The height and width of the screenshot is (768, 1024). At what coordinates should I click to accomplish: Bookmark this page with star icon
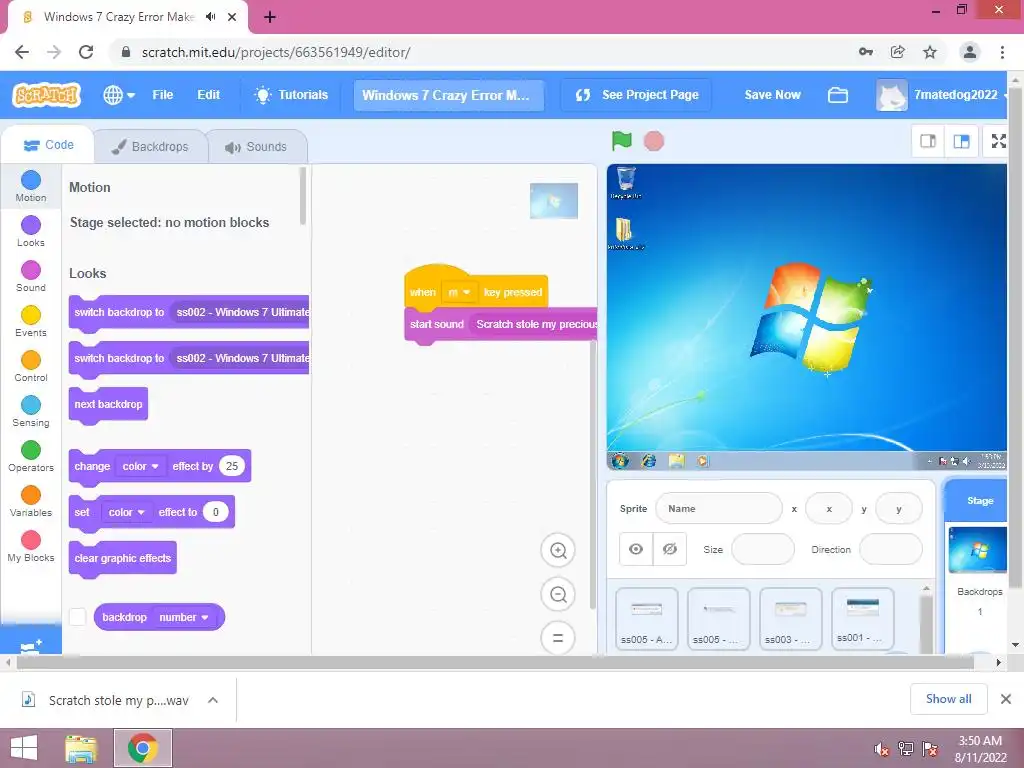[x=930, y=52]
